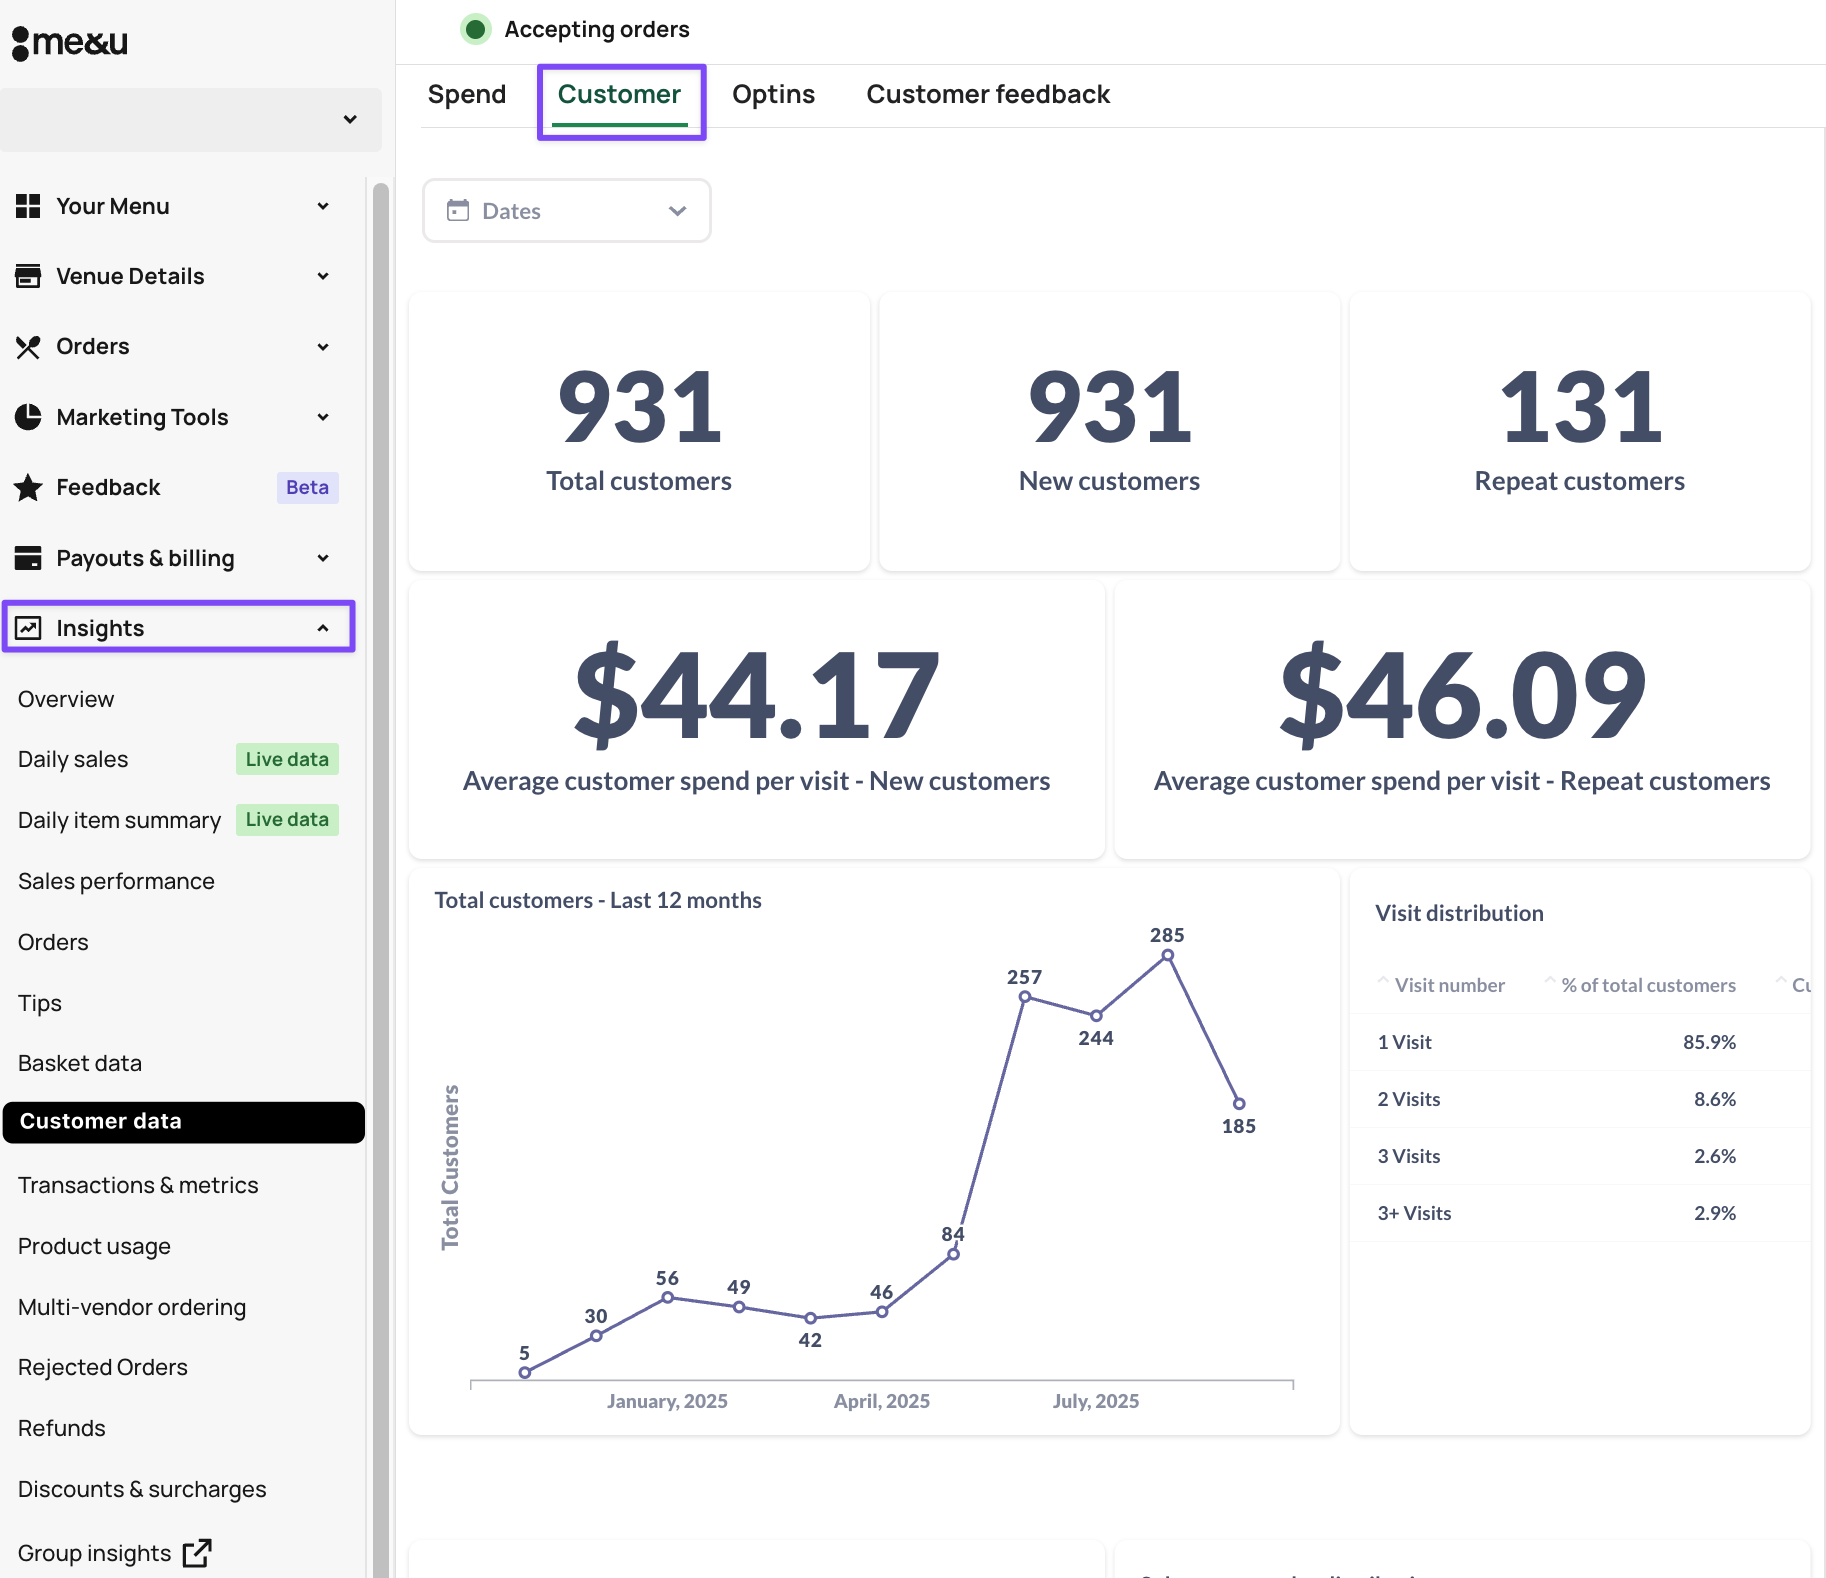The width and height of the screenshot is (1826, 1578).
Task: Click the Insights chart icon
Action: [x=28, y=628]
